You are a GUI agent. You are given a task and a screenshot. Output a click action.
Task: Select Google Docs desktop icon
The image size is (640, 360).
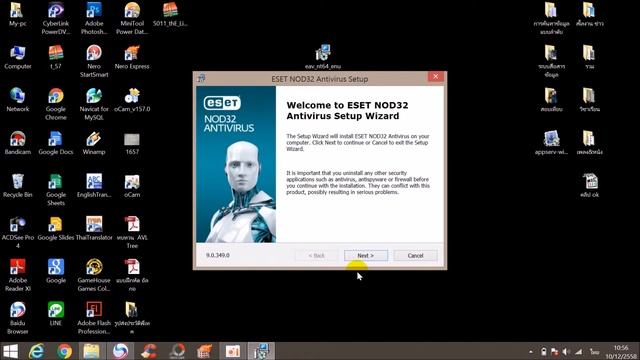(56, 143)
